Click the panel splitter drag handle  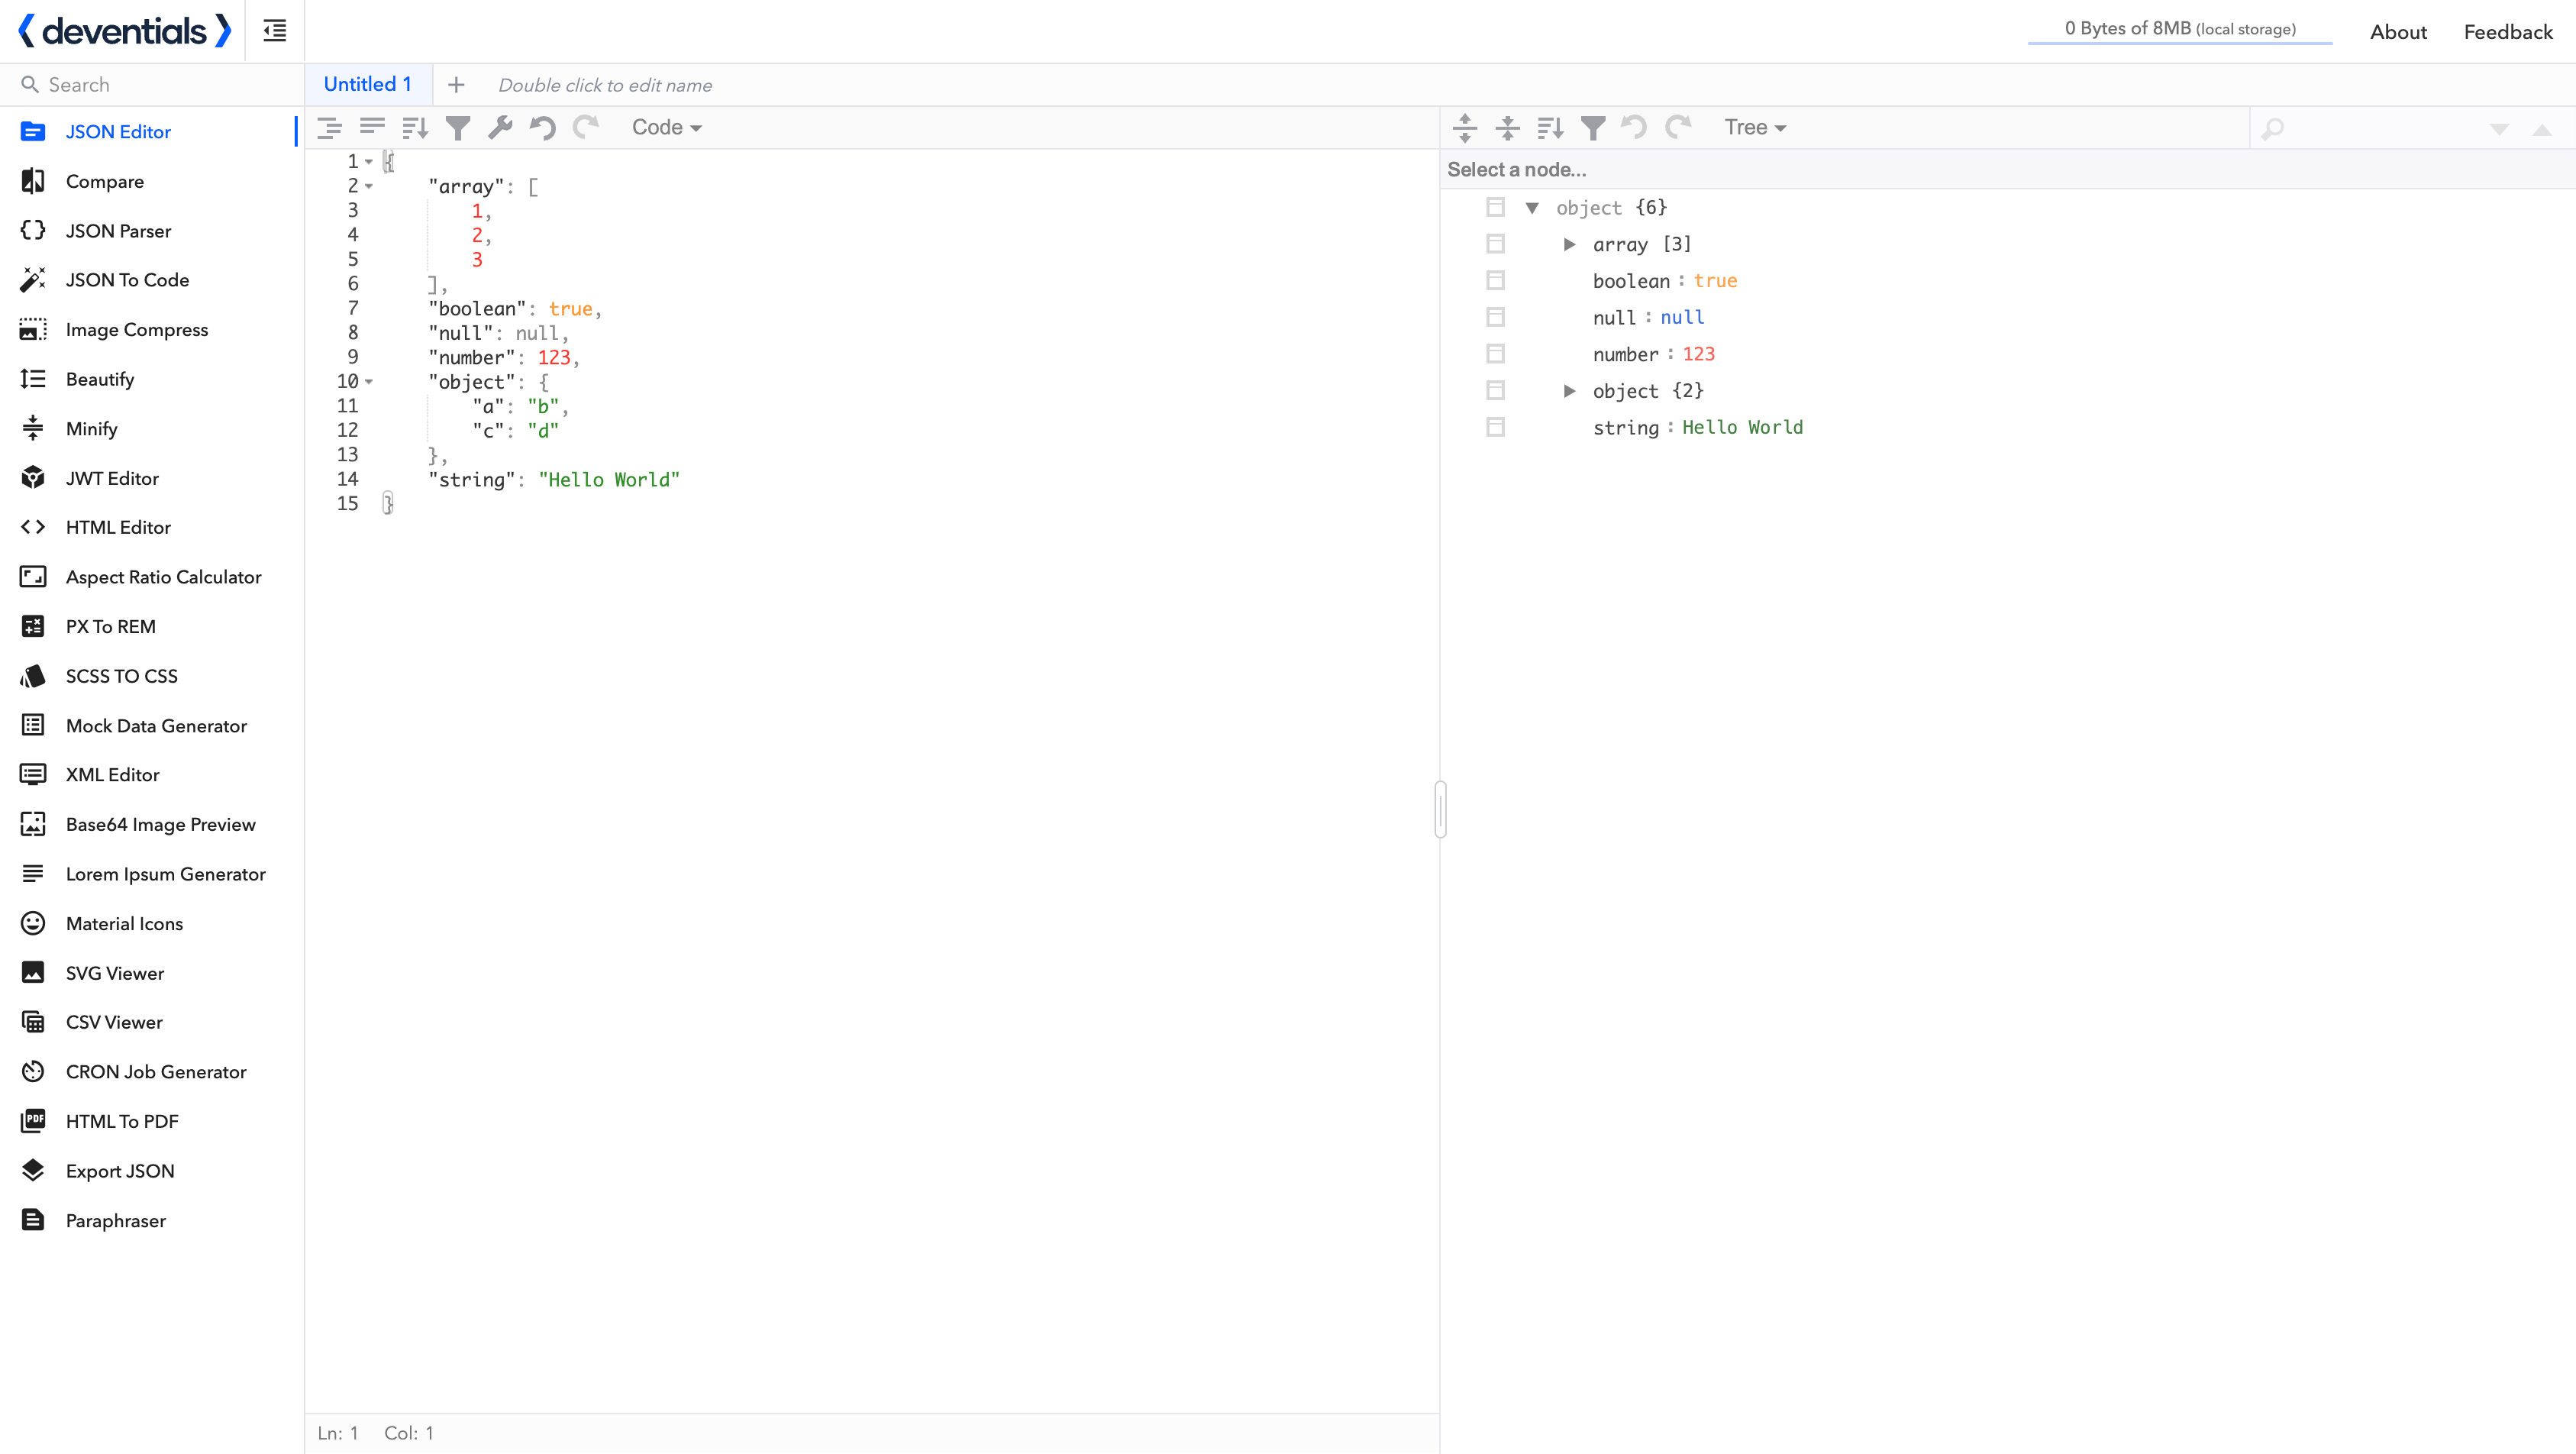[x=1440, y=809]
